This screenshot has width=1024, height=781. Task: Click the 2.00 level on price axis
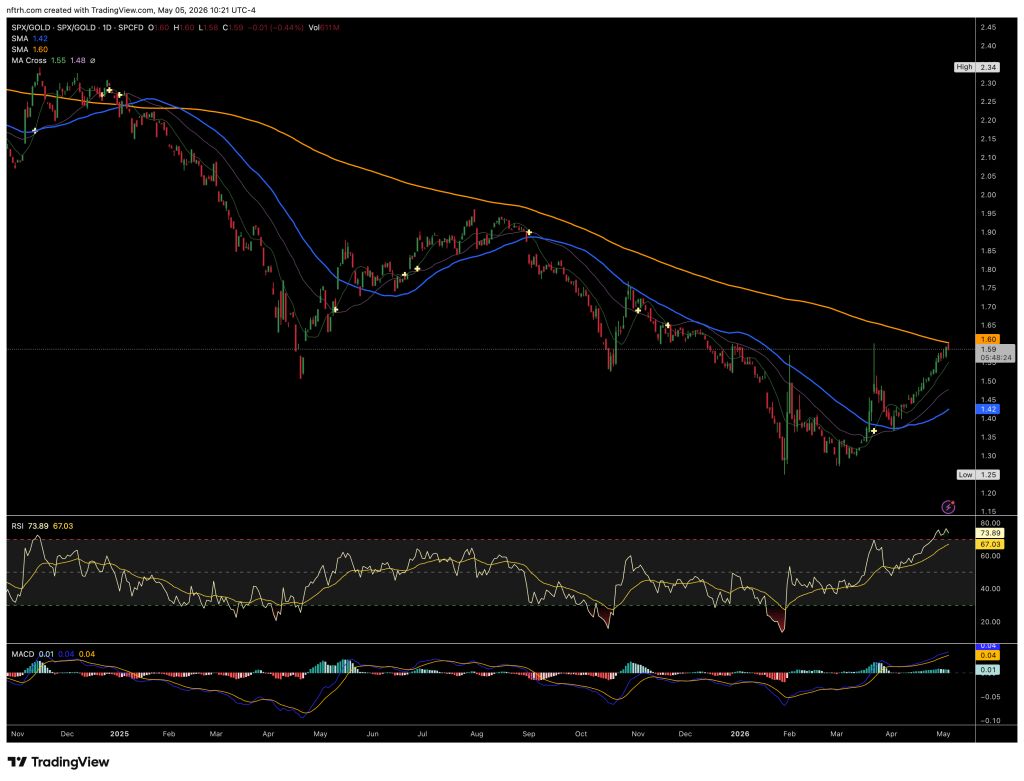[988, 195]
